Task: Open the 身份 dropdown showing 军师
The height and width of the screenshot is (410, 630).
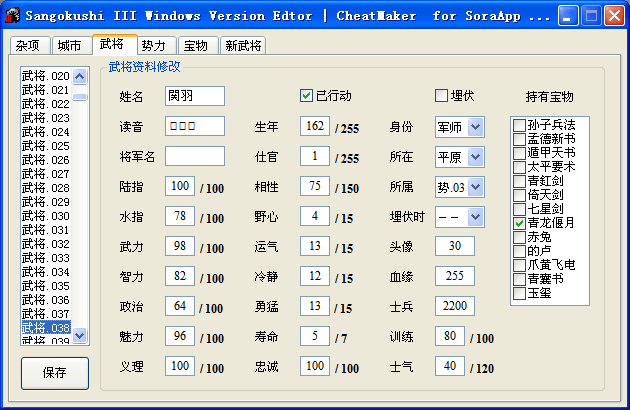Action: point(475,127)
